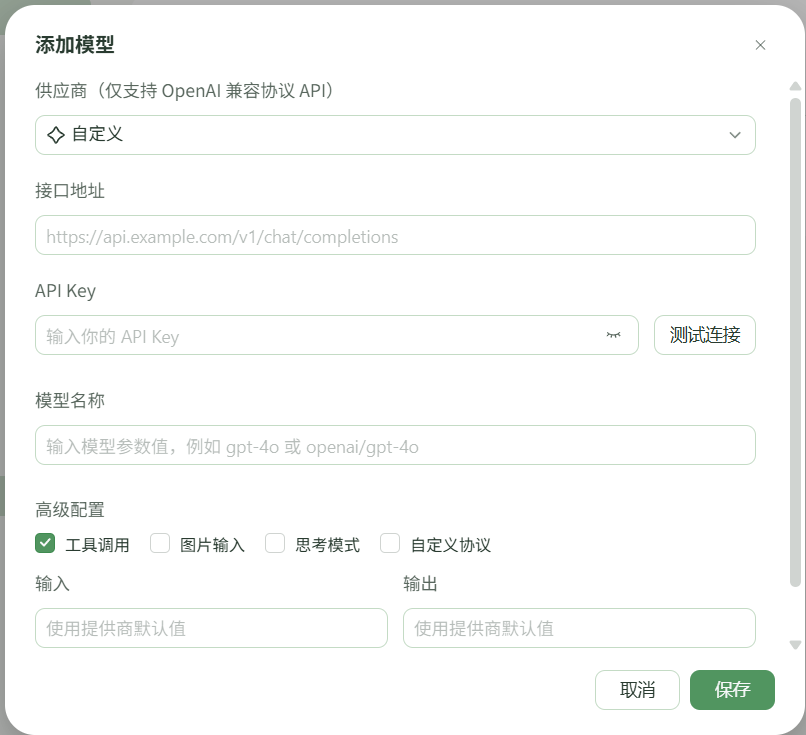Viewport: 806px width, 735px height.
Task: Click the vertical scrollbar thumb
Action: point(795,342)
